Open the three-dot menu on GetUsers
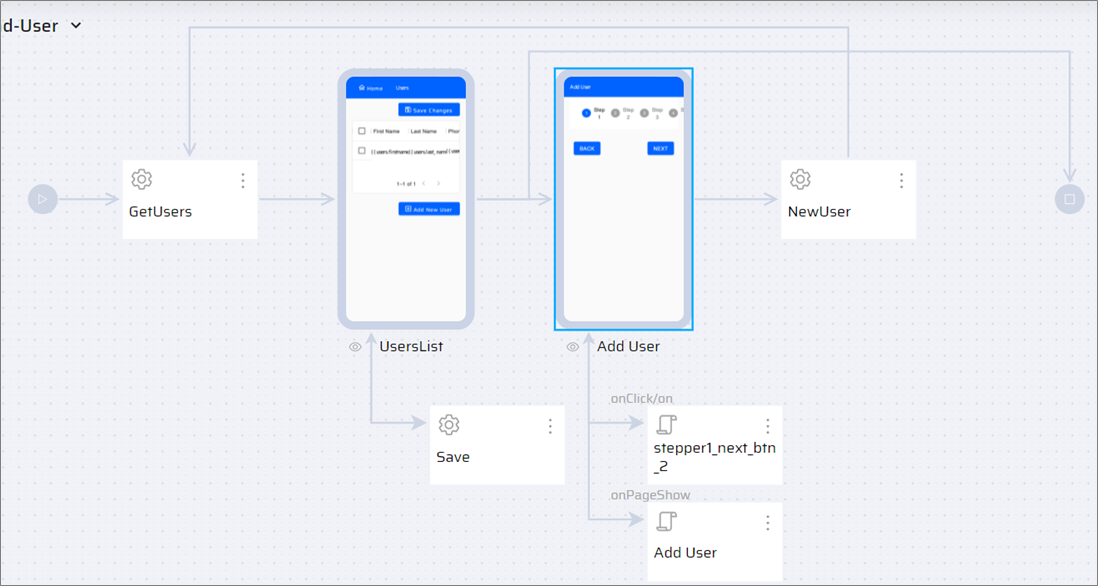This screenshot has width=1098, height=586. coord(242,180)
